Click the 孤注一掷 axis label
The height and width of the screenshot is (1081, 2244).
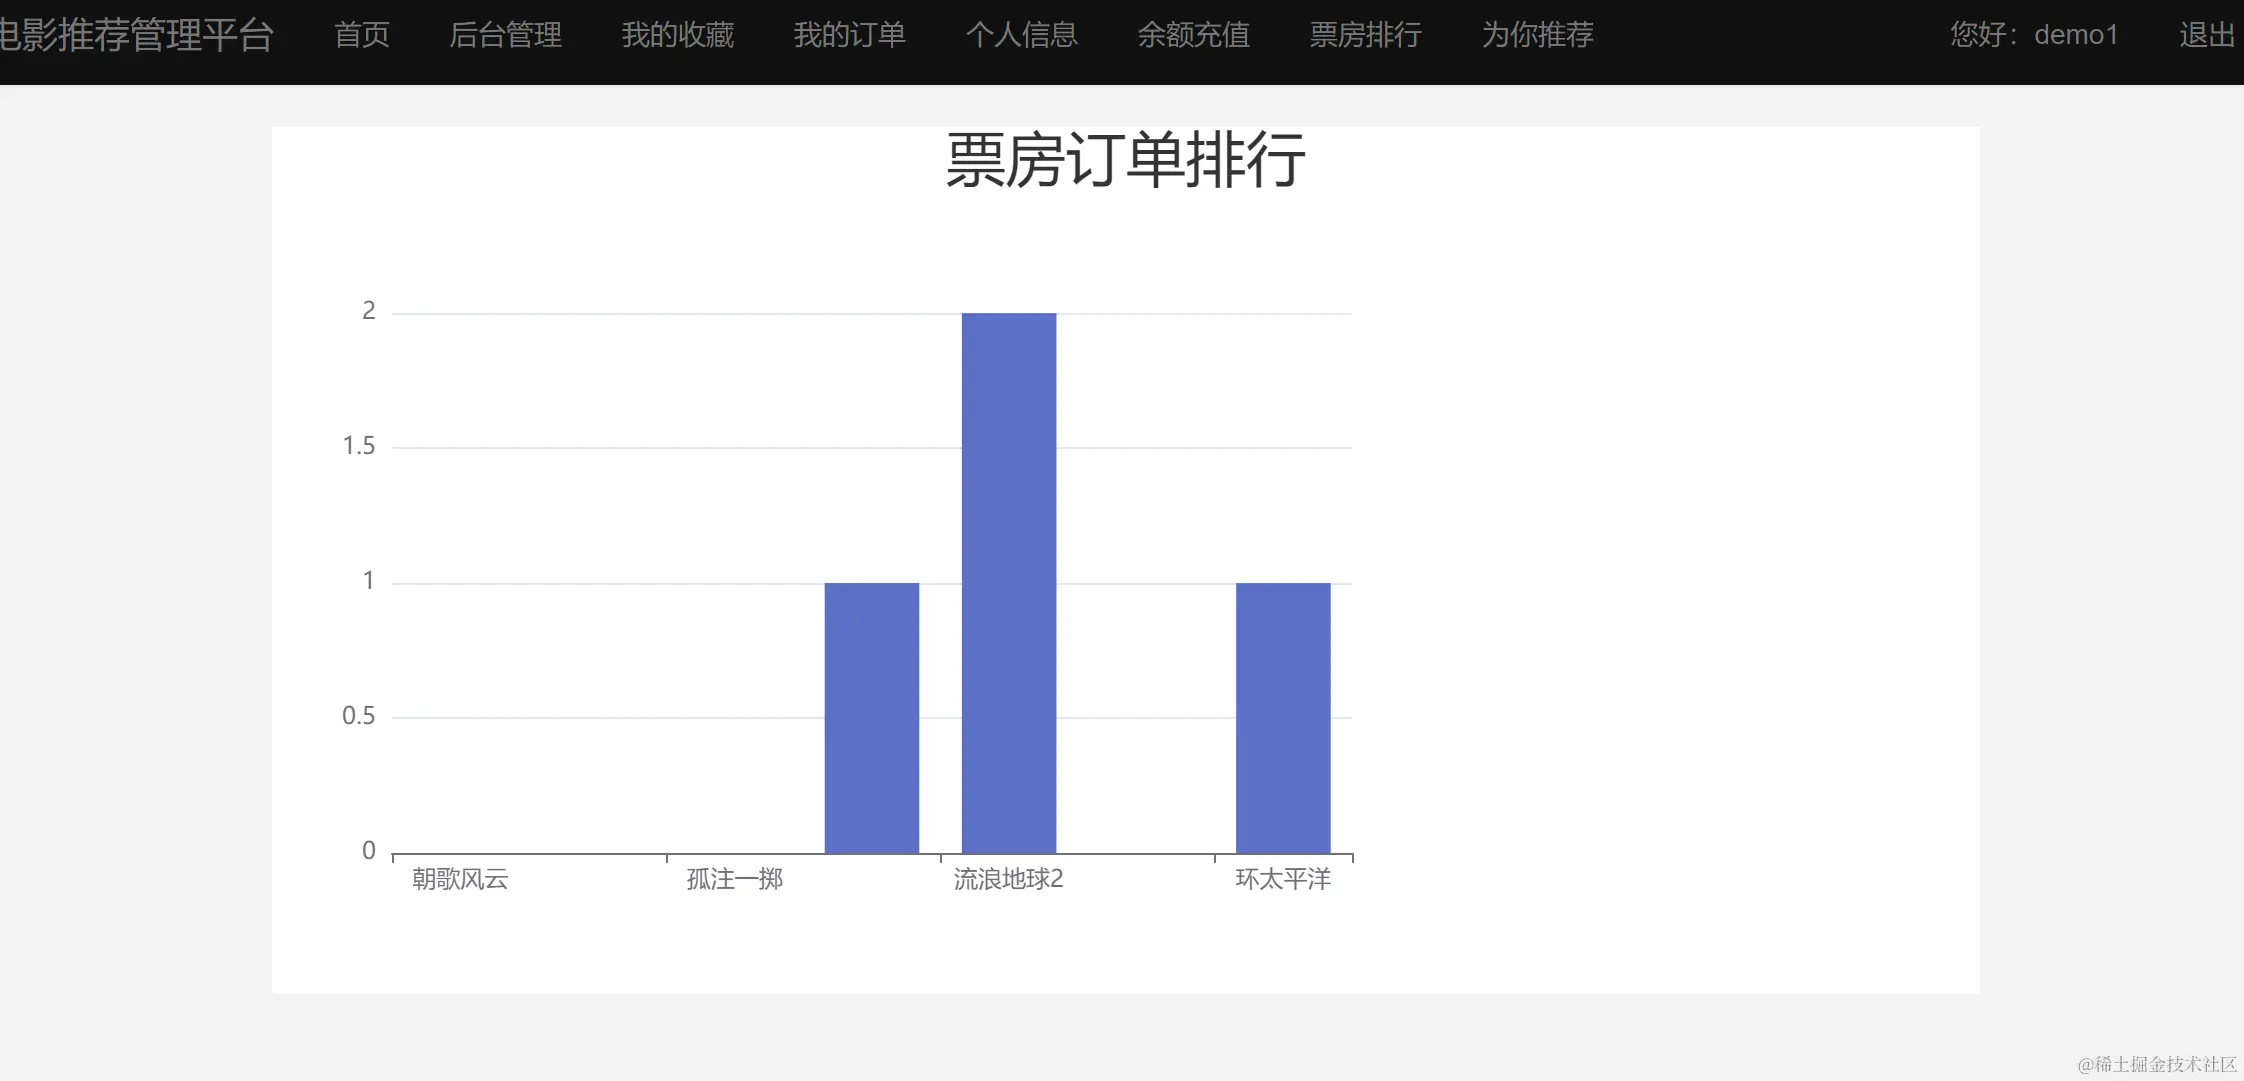(734, 879)
